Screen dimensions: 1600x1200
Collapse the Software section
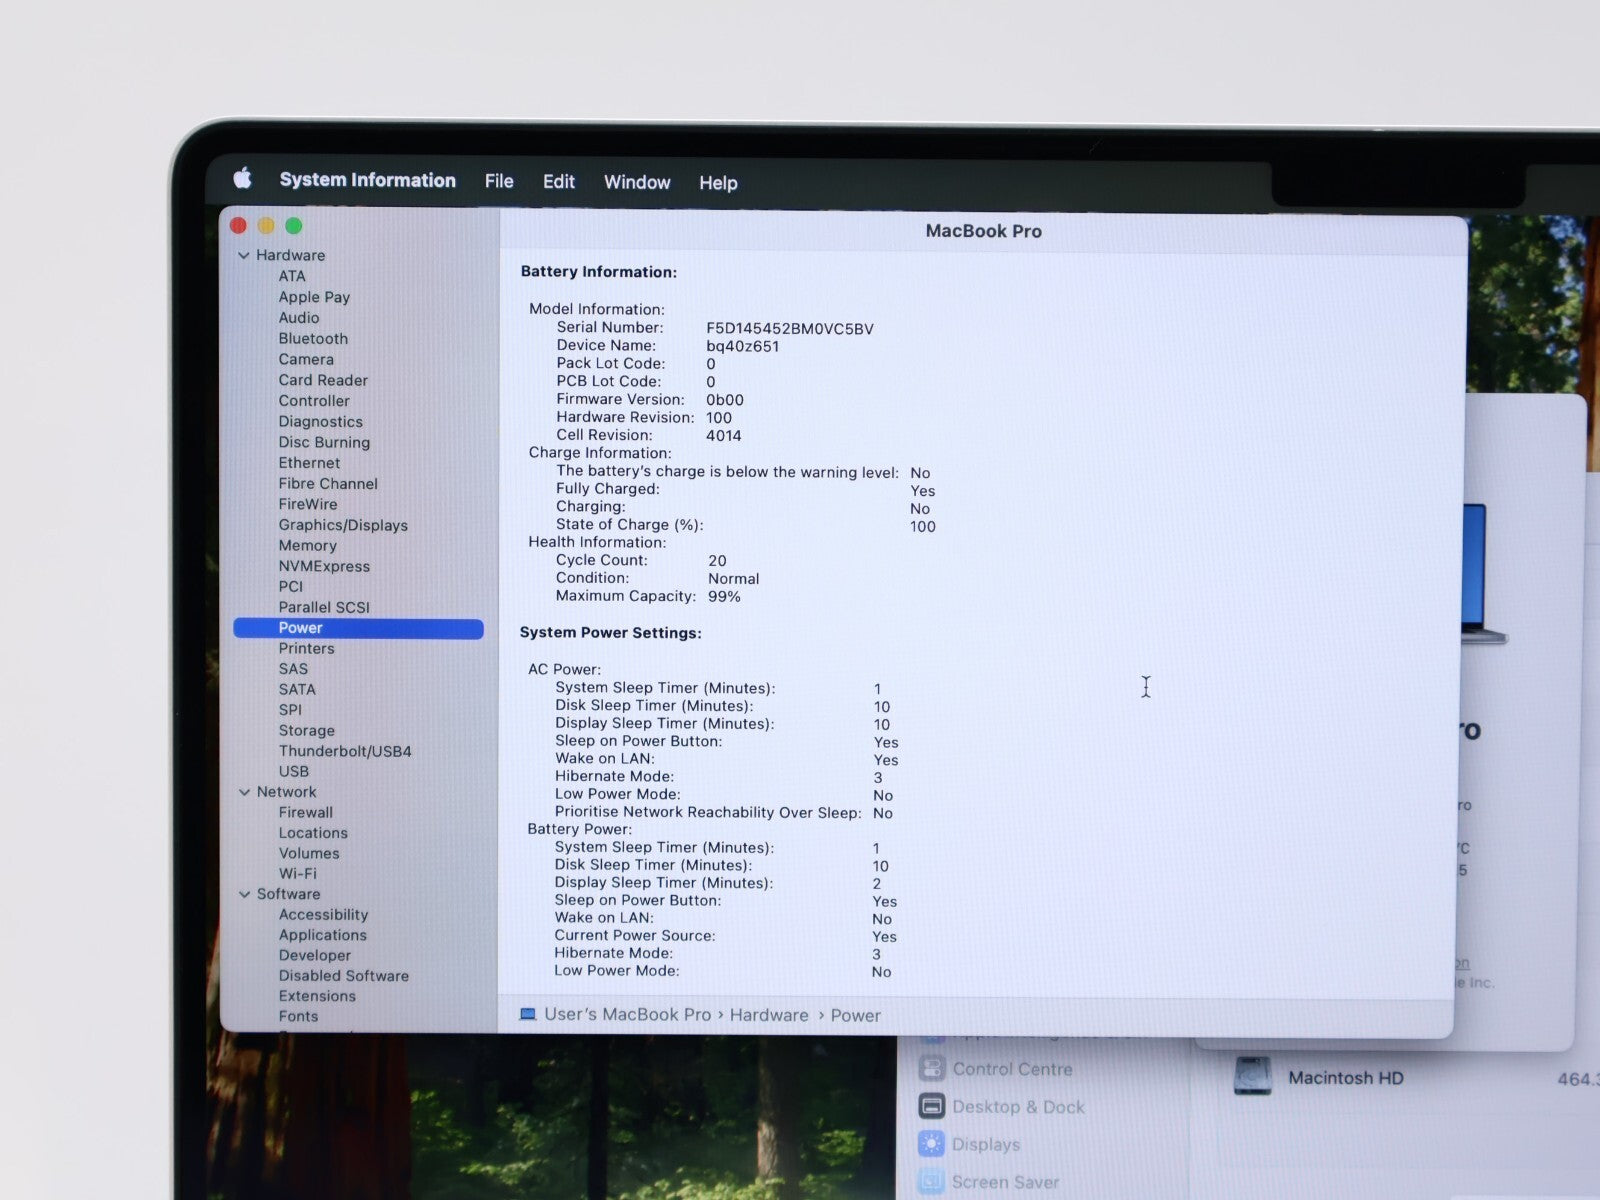pos(244,894)
